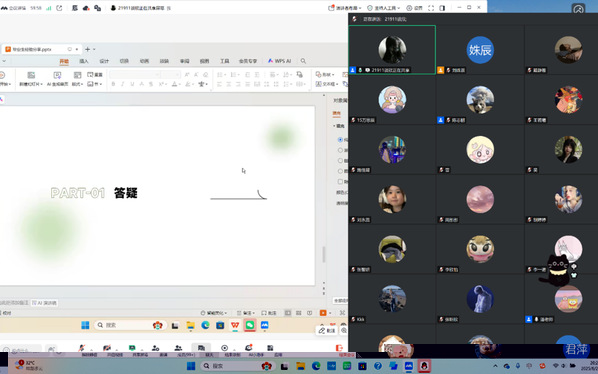This screenshot has width=598, height=374.
Task: Switch to the 插入 ribbon tab
Action: [x=84, y=61]
